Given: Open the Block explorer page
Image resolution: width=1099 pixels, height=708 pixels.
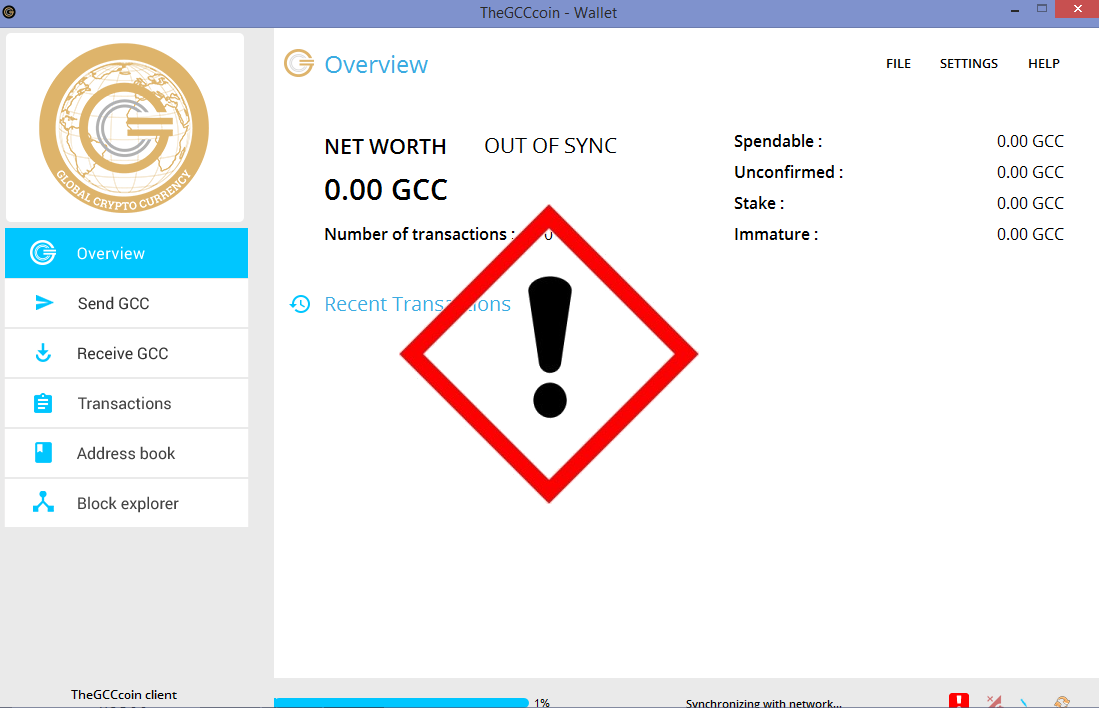Looking at the screenshot, I should 126,503.
